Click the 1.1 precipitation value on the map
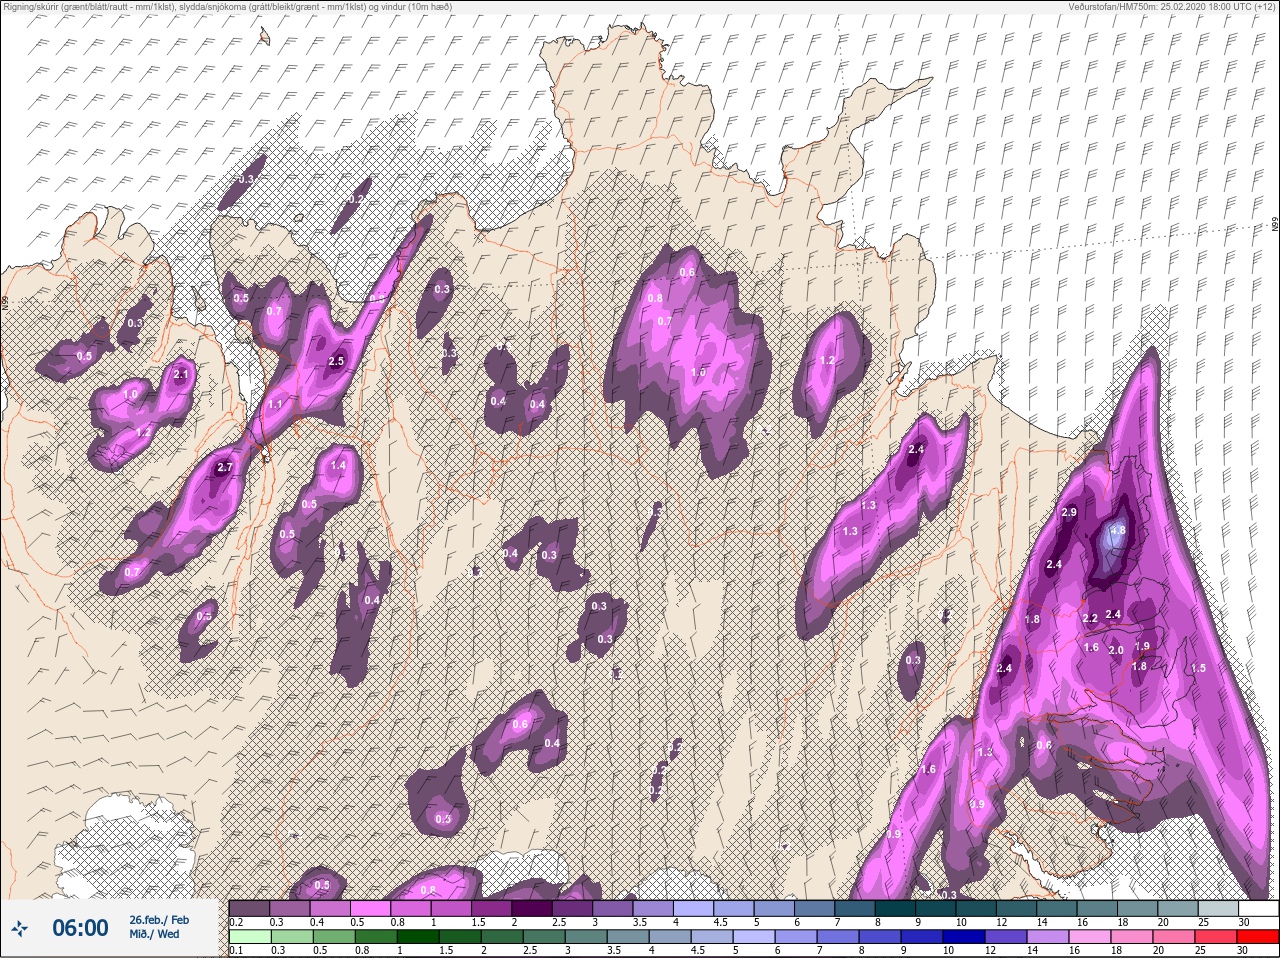 coord(275,404)
